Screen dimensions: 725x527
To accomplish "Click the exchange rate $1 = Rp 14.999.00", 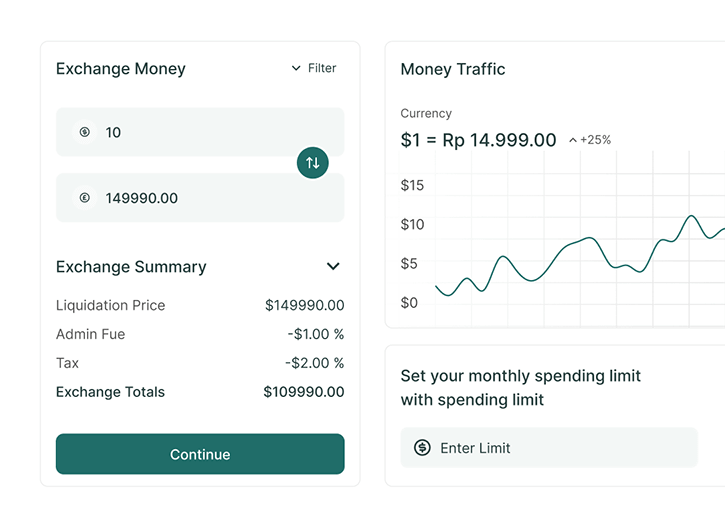I will tap(478, 140).
